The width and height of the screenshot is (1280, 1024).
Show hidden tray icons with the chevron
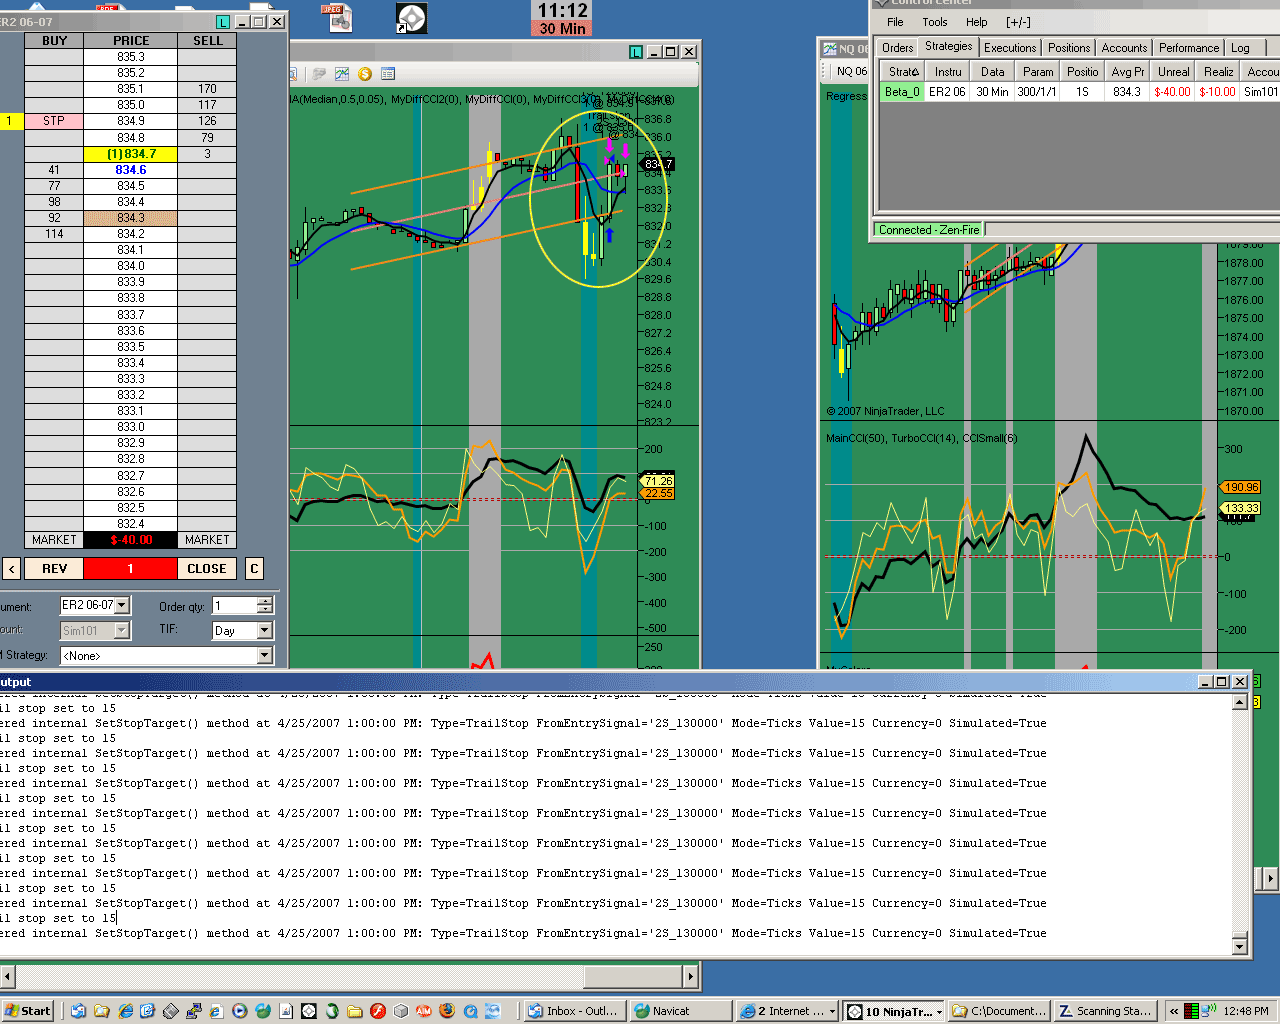(x=1174, y=1011)
